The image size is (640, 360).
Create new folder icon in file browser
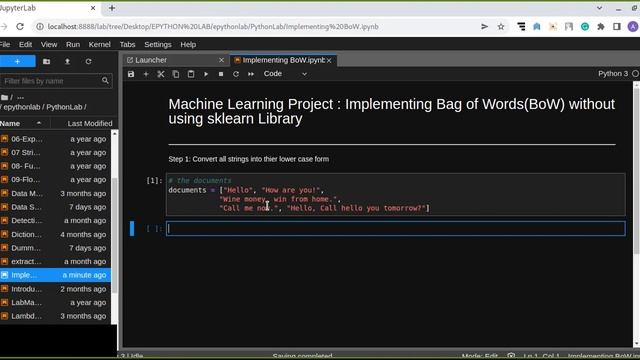[47, 61]
